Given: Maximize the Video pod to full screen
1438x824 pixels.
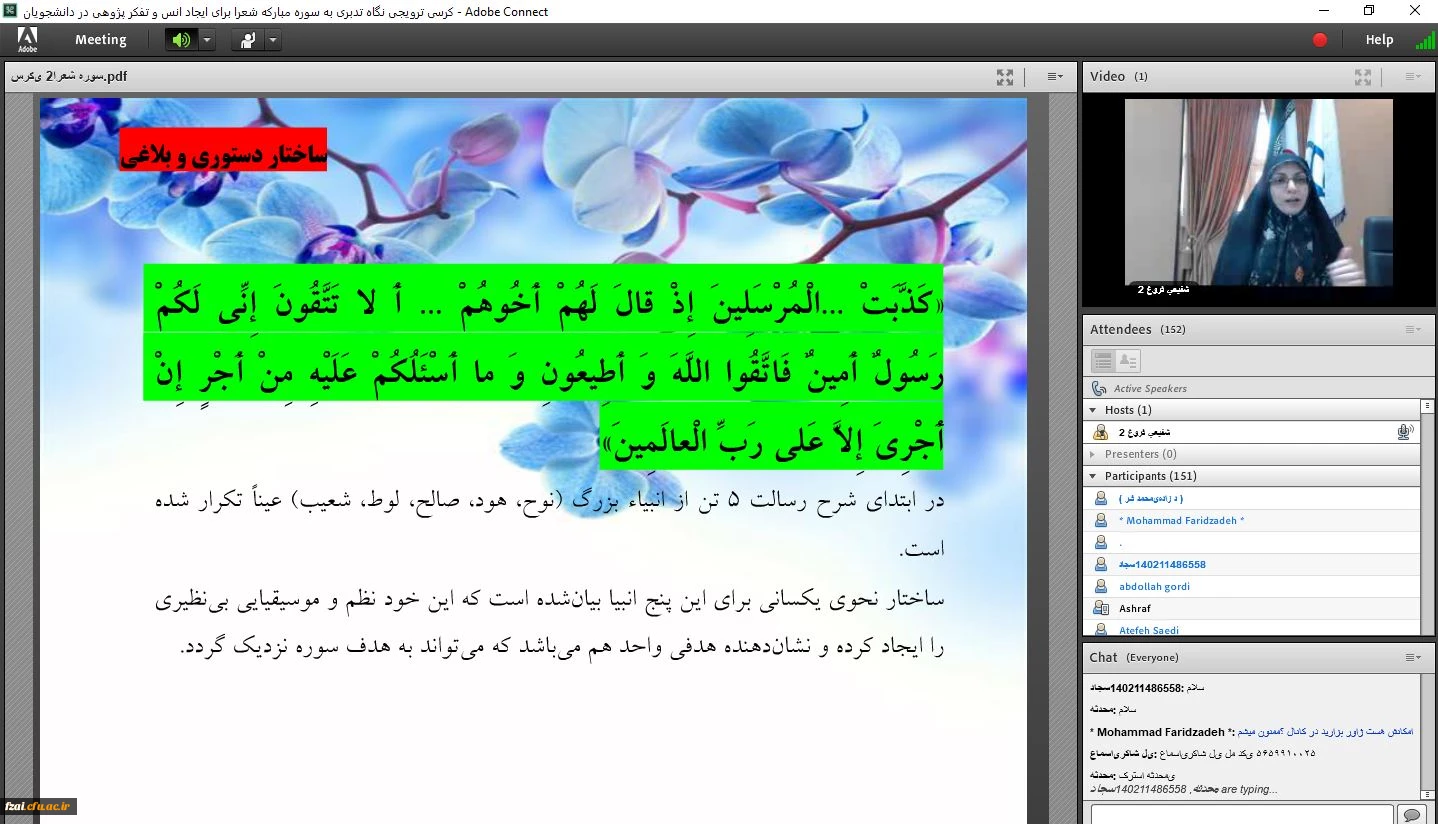Looking at the screenshot, I should click(1362, 77).
